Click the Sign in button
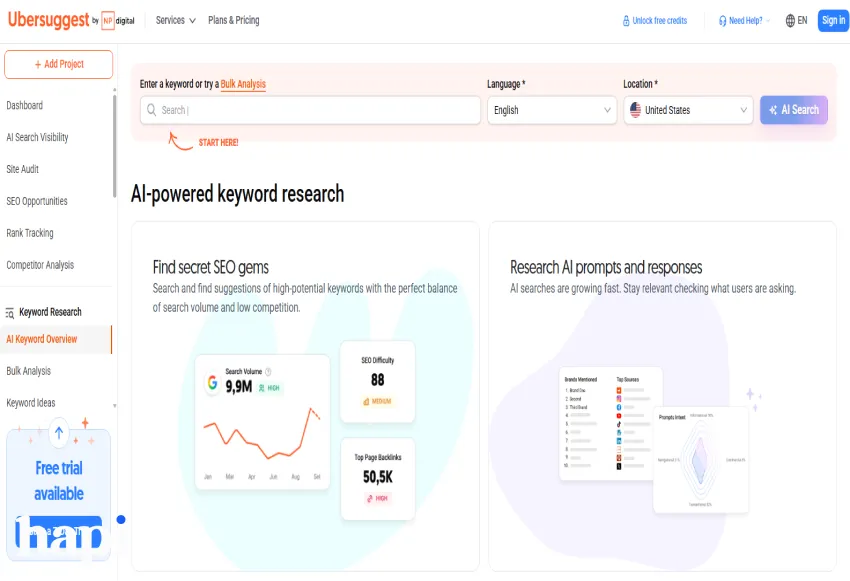This screenshot has height=581, width=850. pyautogui.click(x=833, y=21)
